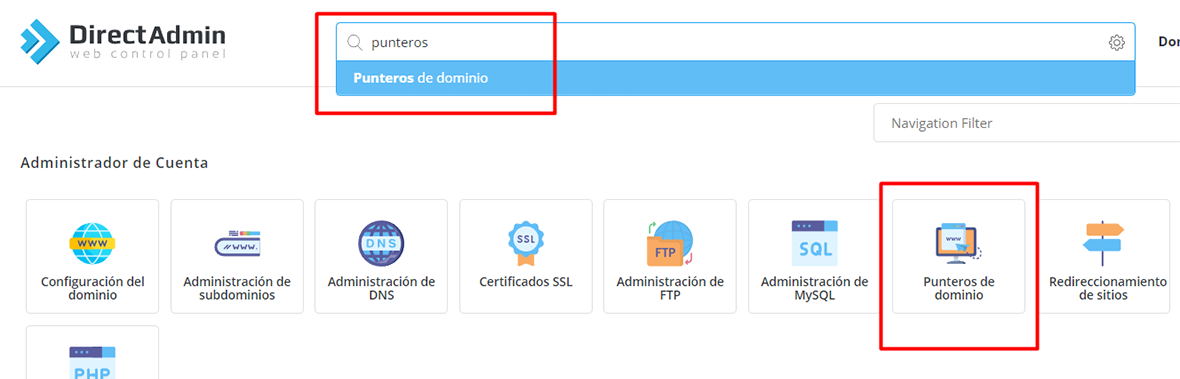Click 'Administración de subdominios' label
The width and height of the screenshot is (1180, 379).
pyautogui.click(x=237, y=289)
